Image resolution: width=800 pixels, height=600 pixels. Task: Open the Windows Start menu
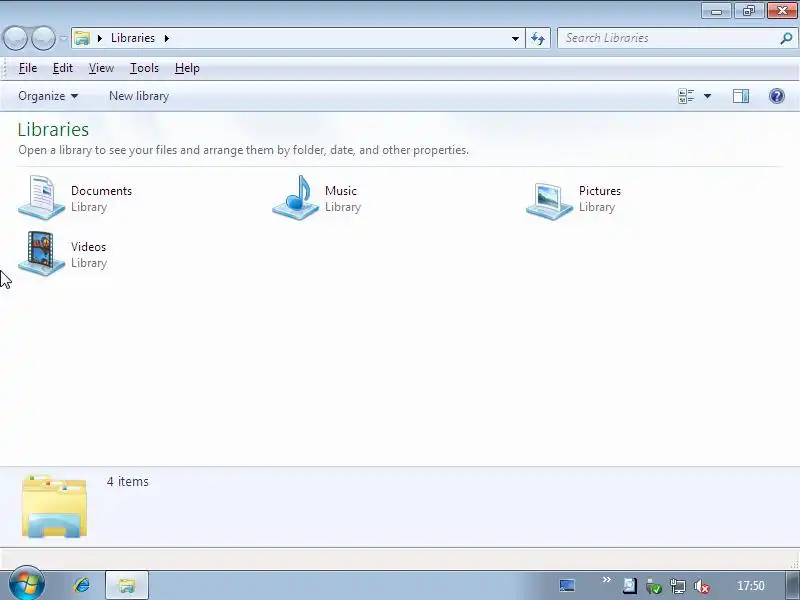[x=27, y=584]
